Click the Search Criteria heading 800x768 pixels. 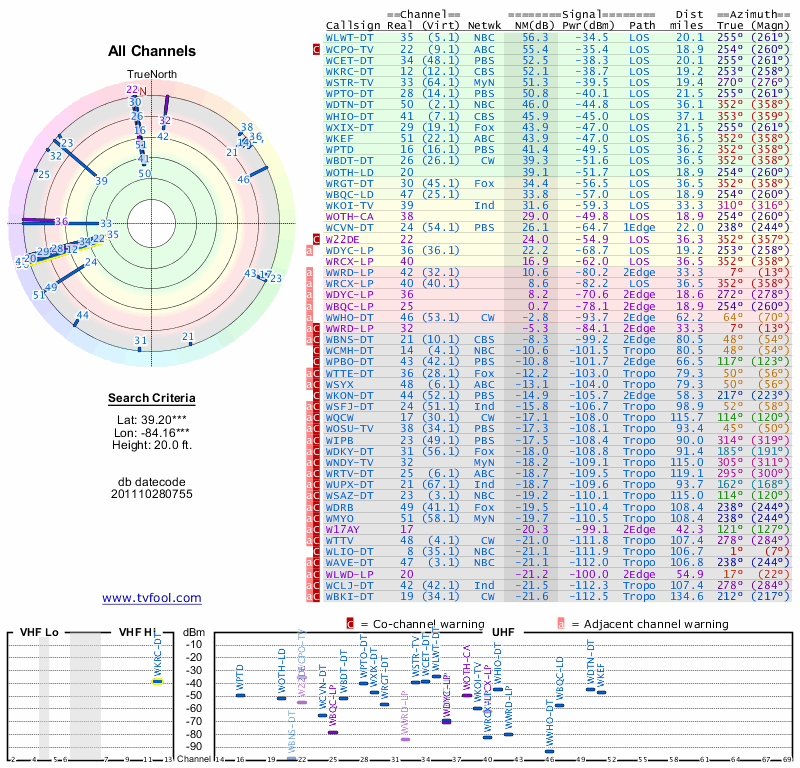[x=152, y=398]
